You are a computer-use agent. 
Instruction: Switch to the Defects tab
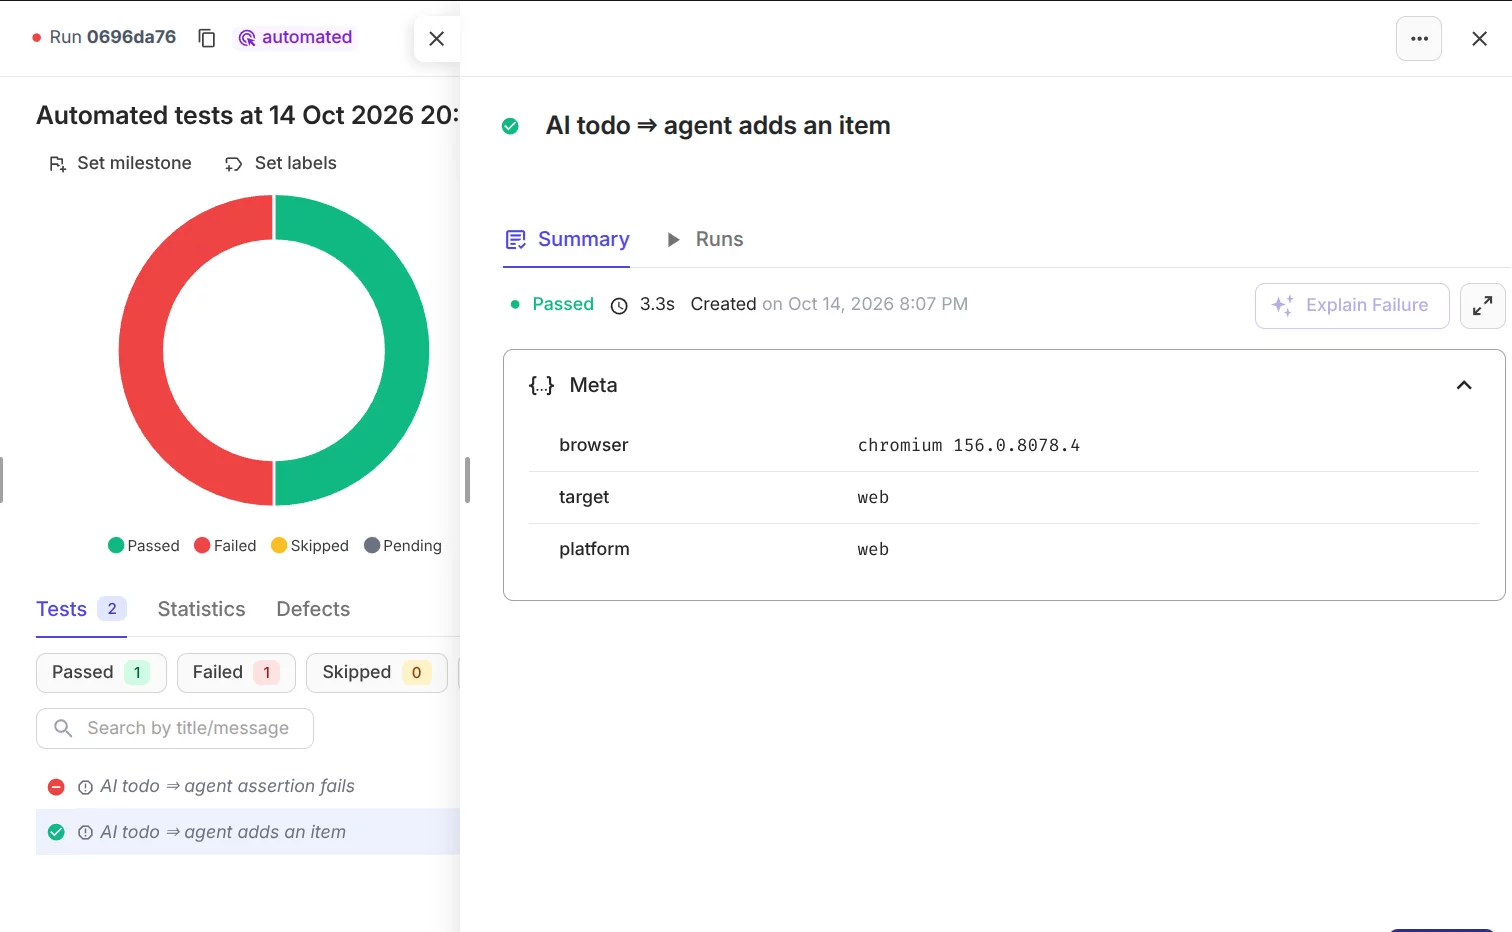(313, 609)
